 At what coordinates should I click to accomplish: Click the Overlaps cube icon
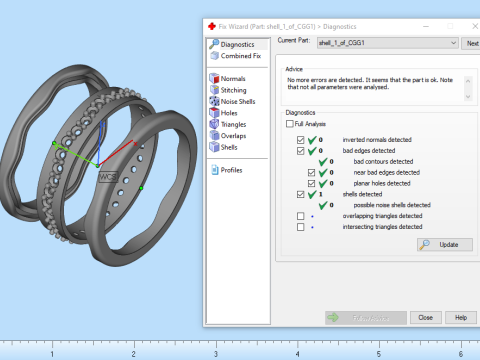pos(214,136)
